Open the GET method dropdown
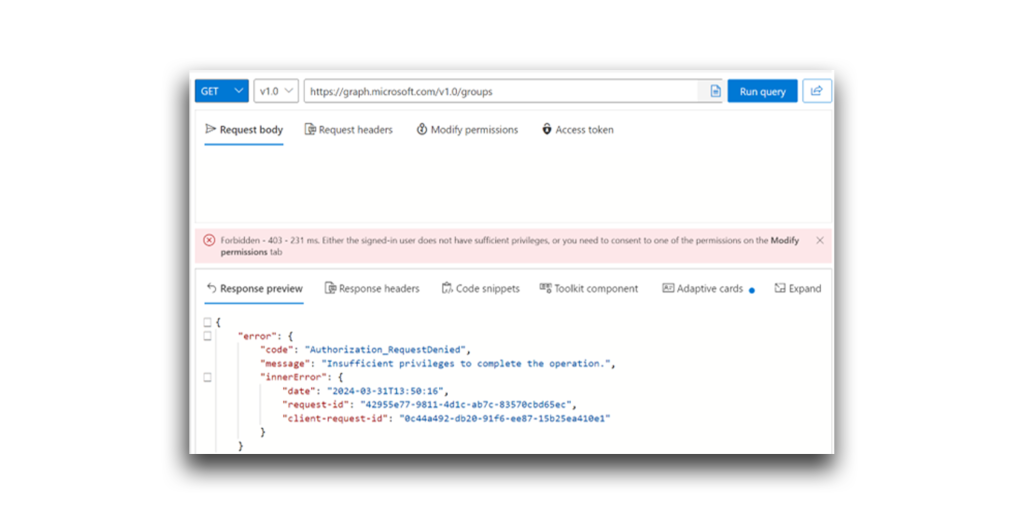The image size is (1024, 524). pos(221,91)
